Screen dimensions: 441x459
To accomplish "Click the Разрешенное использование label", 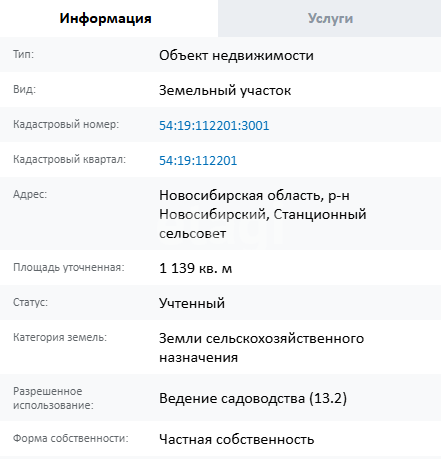I will [53, 398].
